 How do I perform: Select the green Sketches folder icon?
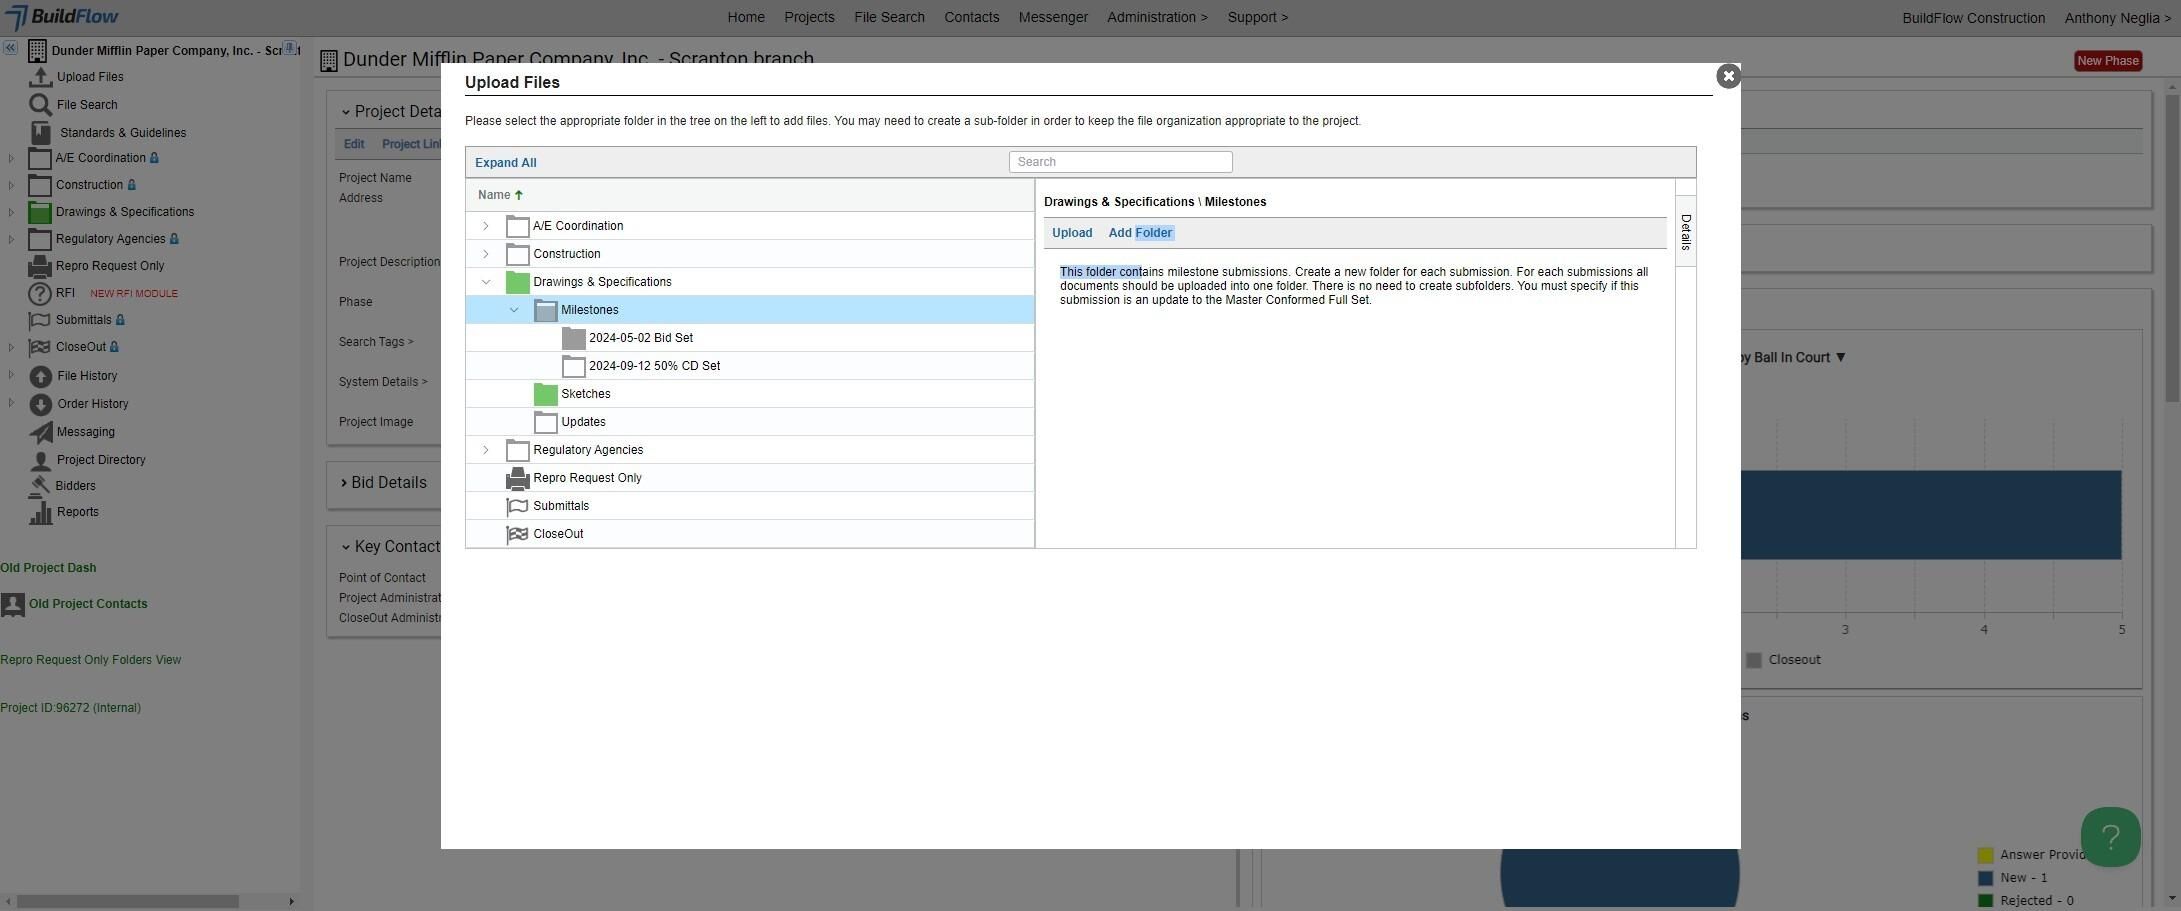(545, 394)
